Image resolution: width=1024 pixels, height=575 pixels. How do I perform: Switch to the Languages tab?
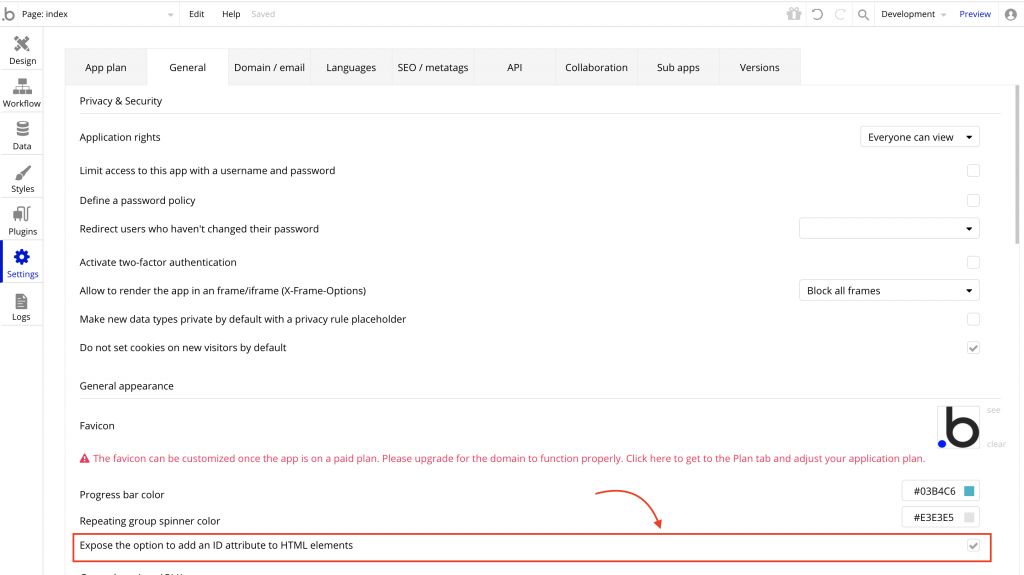coord(351,67)
